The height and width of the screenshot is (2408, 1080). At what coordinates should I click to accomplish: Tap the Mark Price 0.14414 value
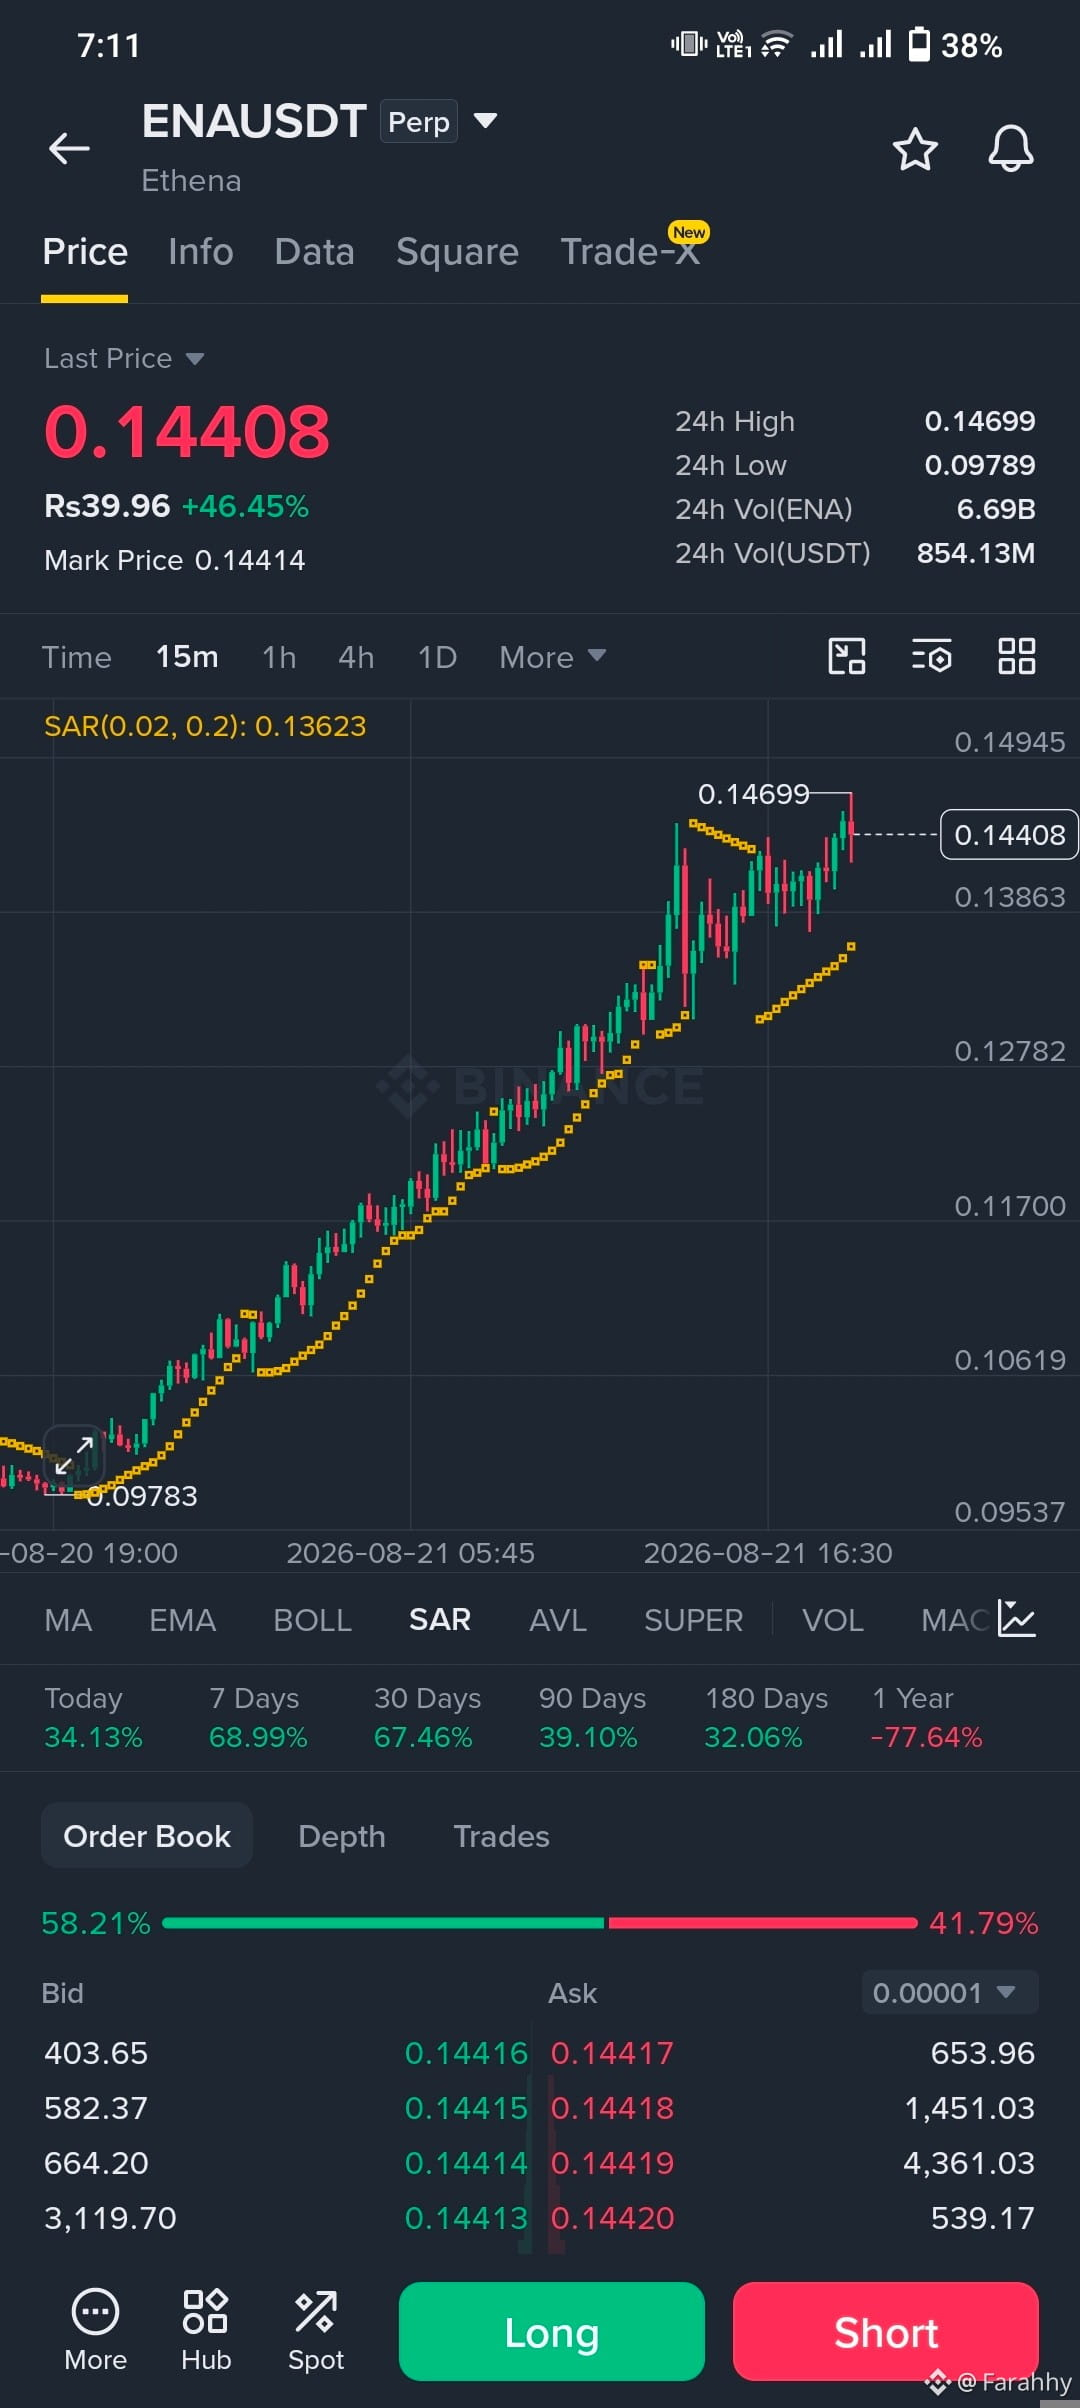point(250,560)
